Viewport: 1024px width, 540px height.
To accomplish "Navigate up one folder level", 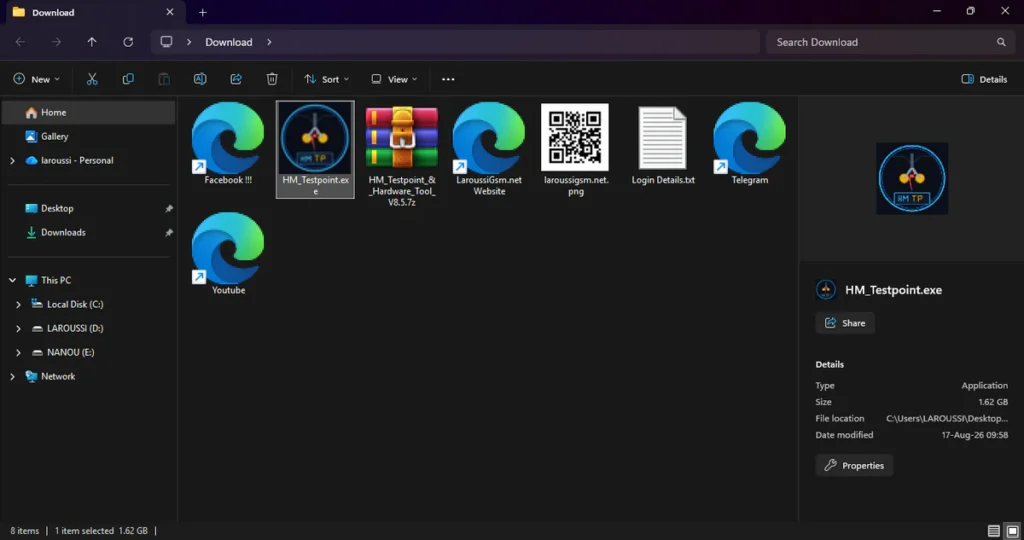I will [x=92, y=42].
